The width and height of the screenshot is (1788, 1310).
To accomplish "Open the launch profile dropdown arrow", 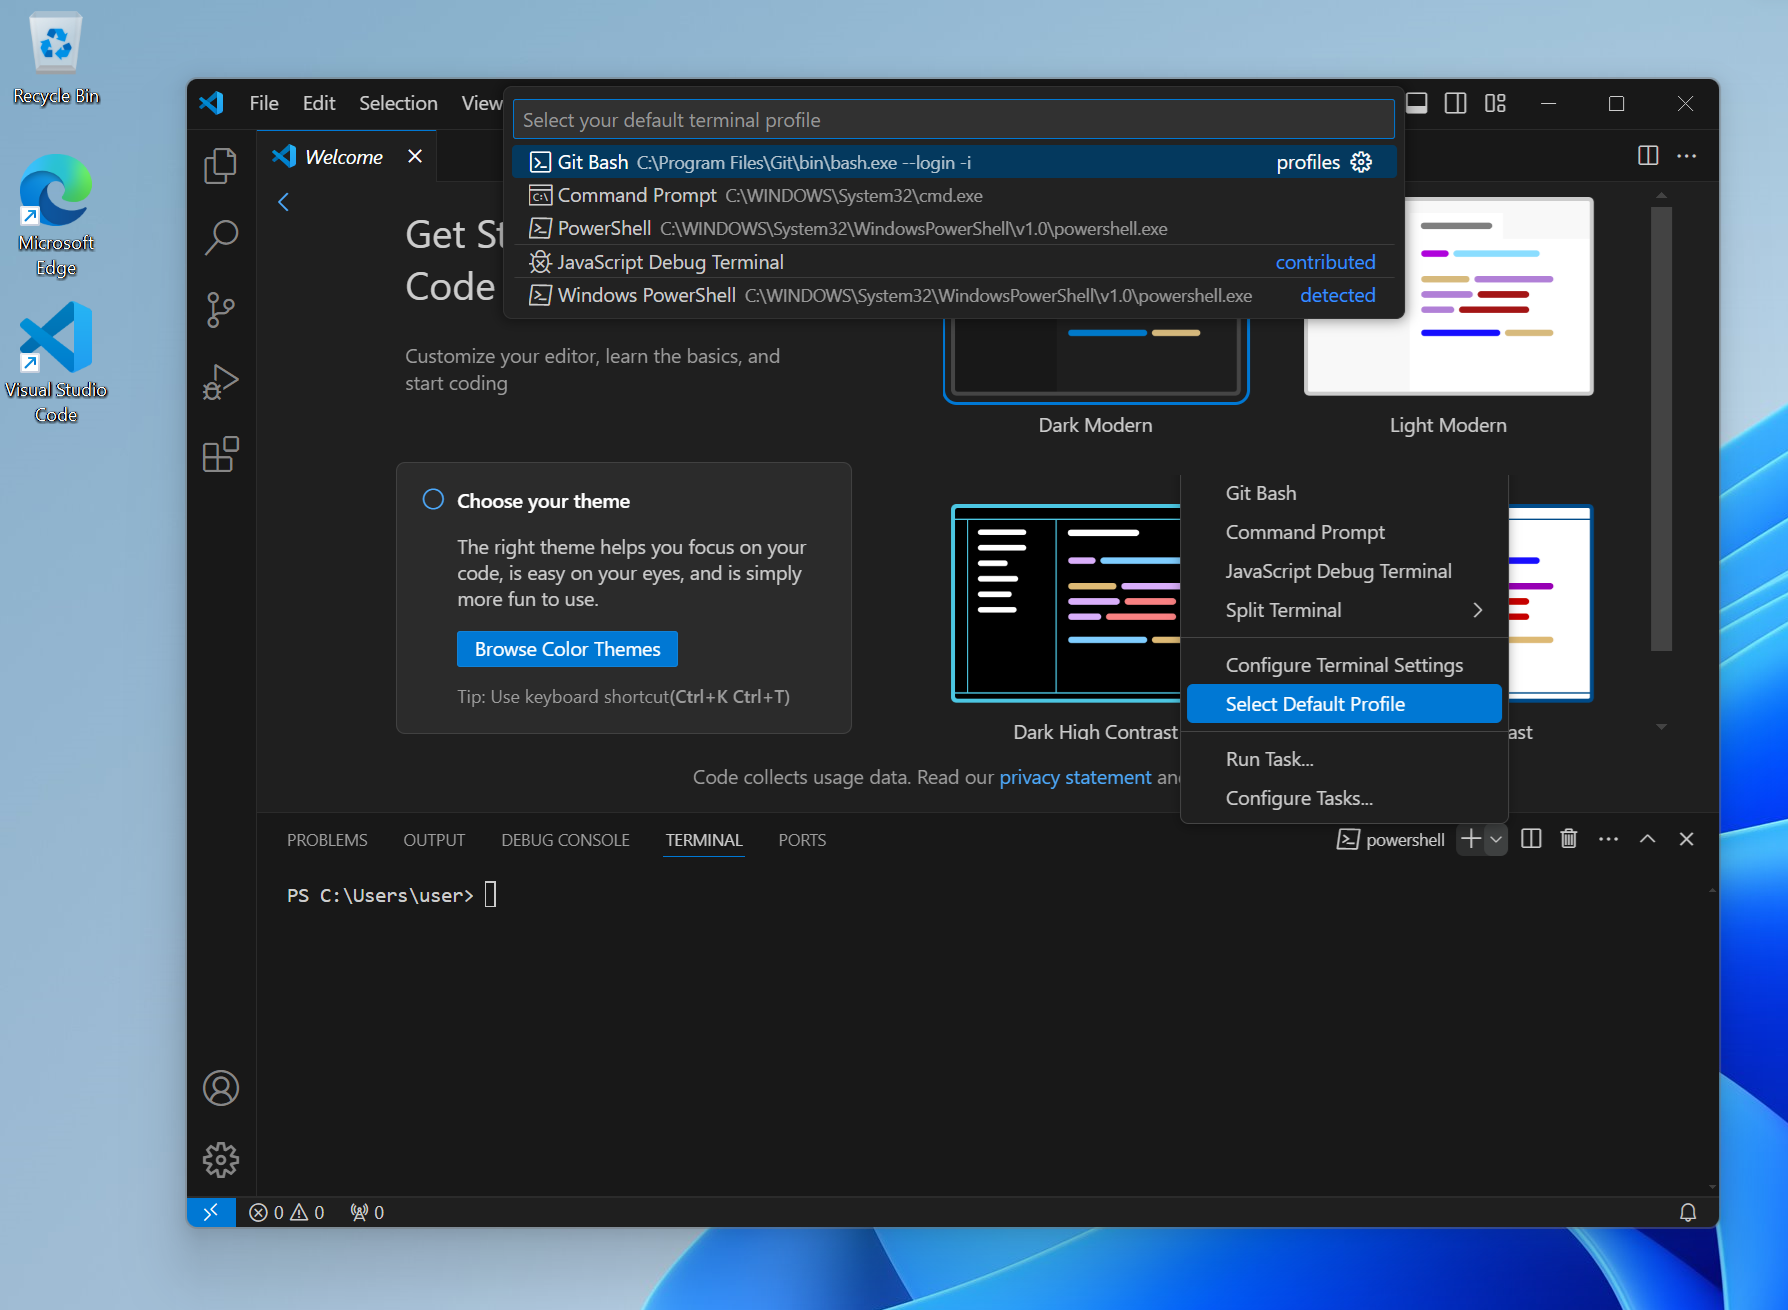I will (1496, 839).
